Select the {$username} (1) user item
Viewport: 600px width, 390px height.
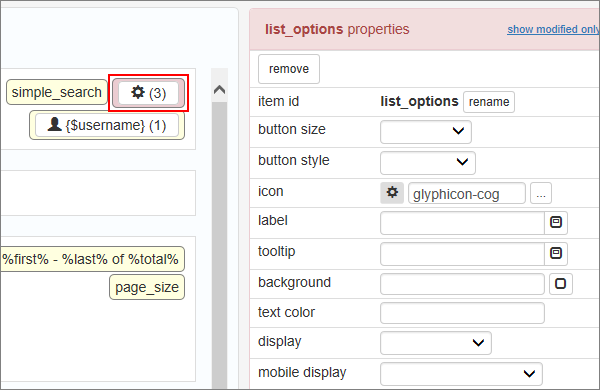[x=107, y=125]
